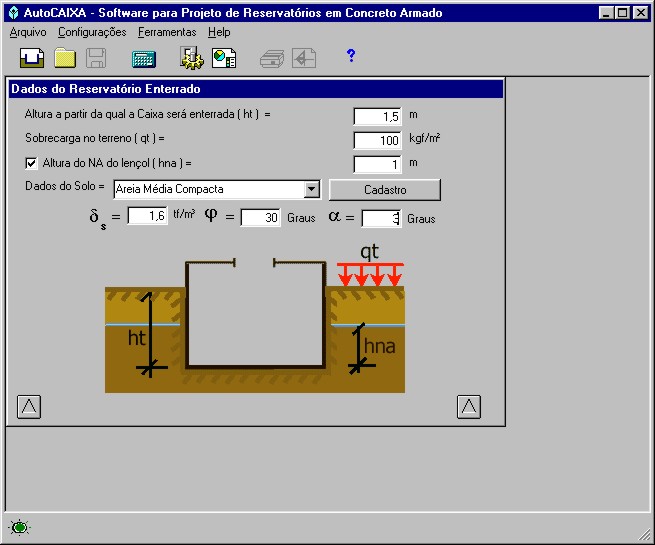The width and height of the screenshot is (655, 545).
Task: Focus the alpha angle input field
Action: [x=381, y=218]
